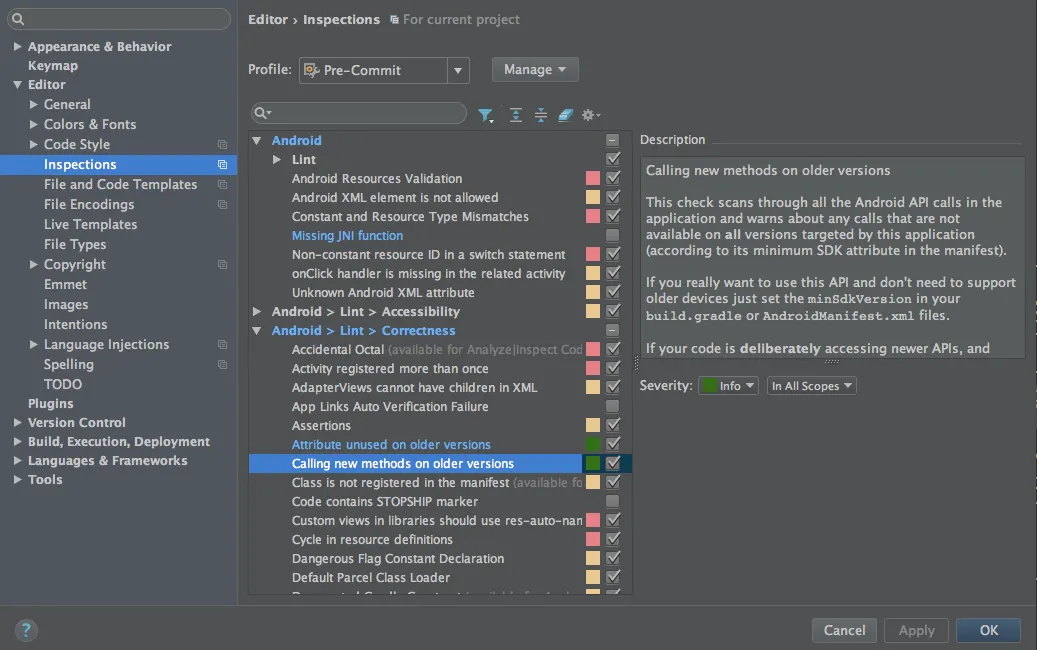This screenshot has width=1037, height=650.
Task: Open the Profile Pre-Commit dropdown
Action: 384,70
